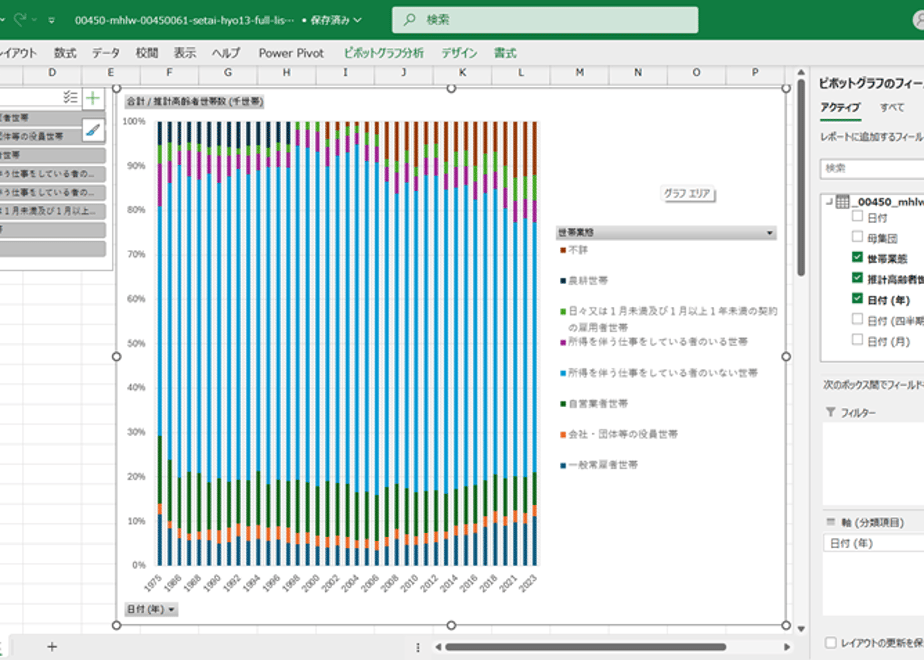Uncheck the 推計高齢者世帯数 field checkbox
Image resolution: width=924 pixels, height=660 pixels.
click(x=857, y=278)
